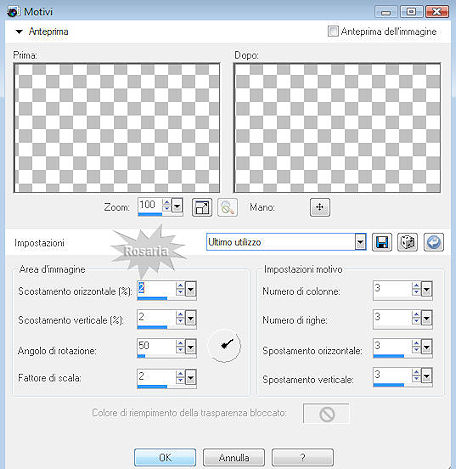Screen dimensions: 456x469
Task: Click the Numero di righe value field
Action: [x=392, y=318]
